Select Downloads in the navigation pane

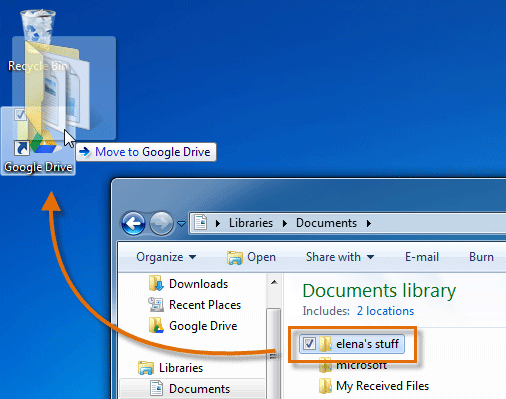(198, 284)
